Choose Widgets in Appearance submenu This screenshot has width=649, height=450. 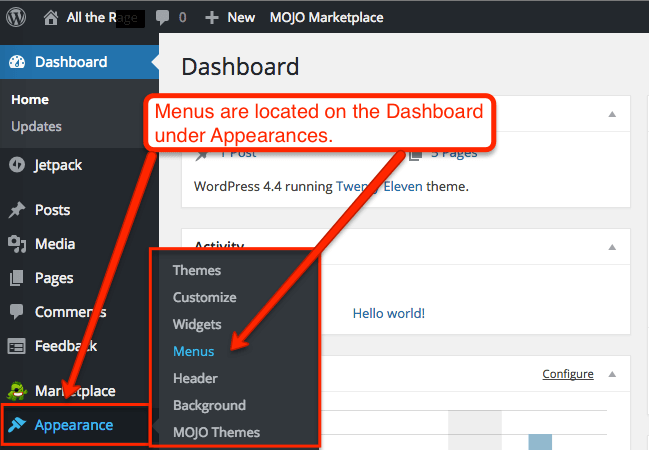(197, 325)
